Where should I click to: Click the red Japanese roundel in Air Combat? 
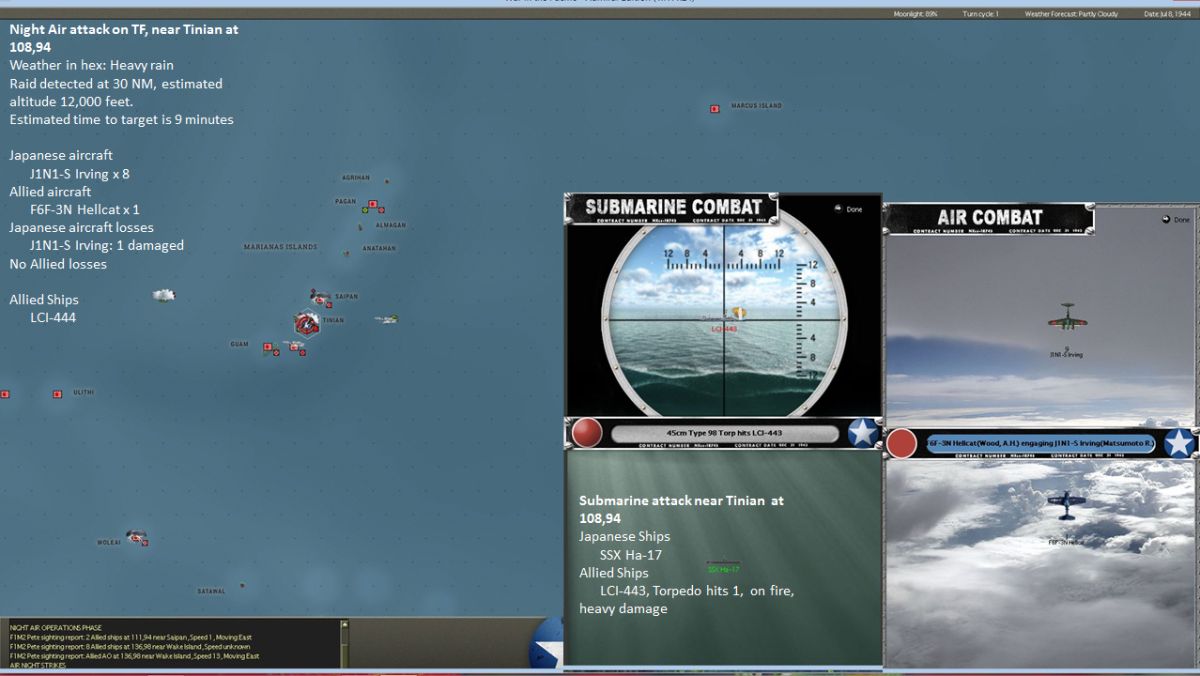tap(902, 443)
